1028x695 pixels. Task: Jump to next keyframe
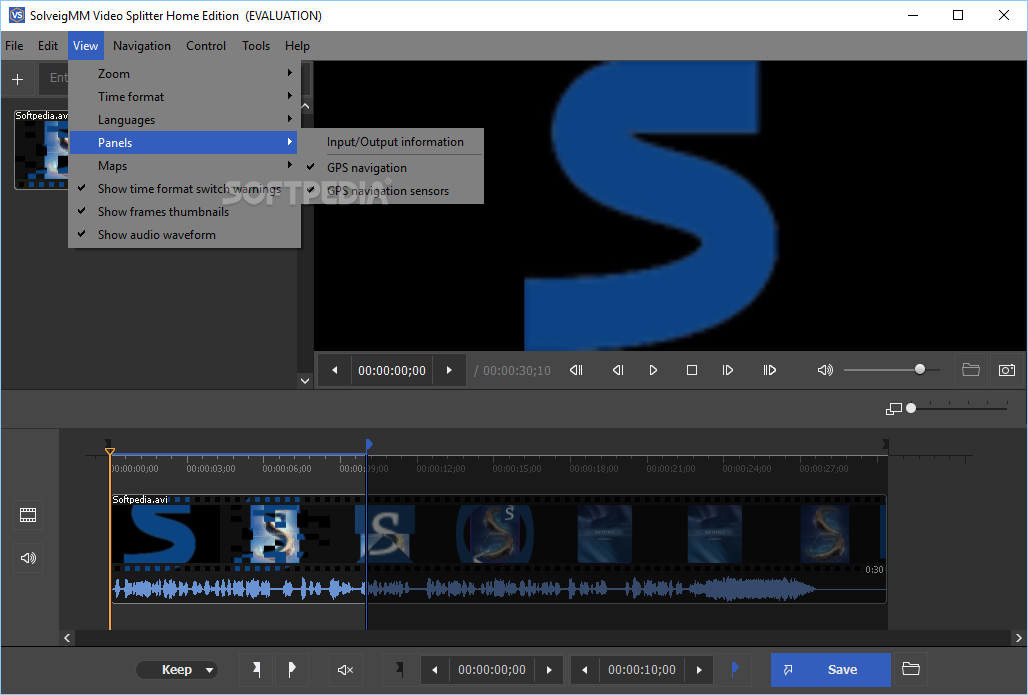[x=770, y=370]
